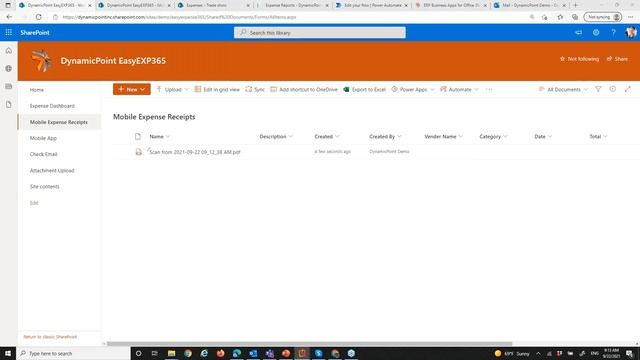Click Add shortcut to OneDrive
Viewport: 640px width, 360px height.
coord(304,89)
